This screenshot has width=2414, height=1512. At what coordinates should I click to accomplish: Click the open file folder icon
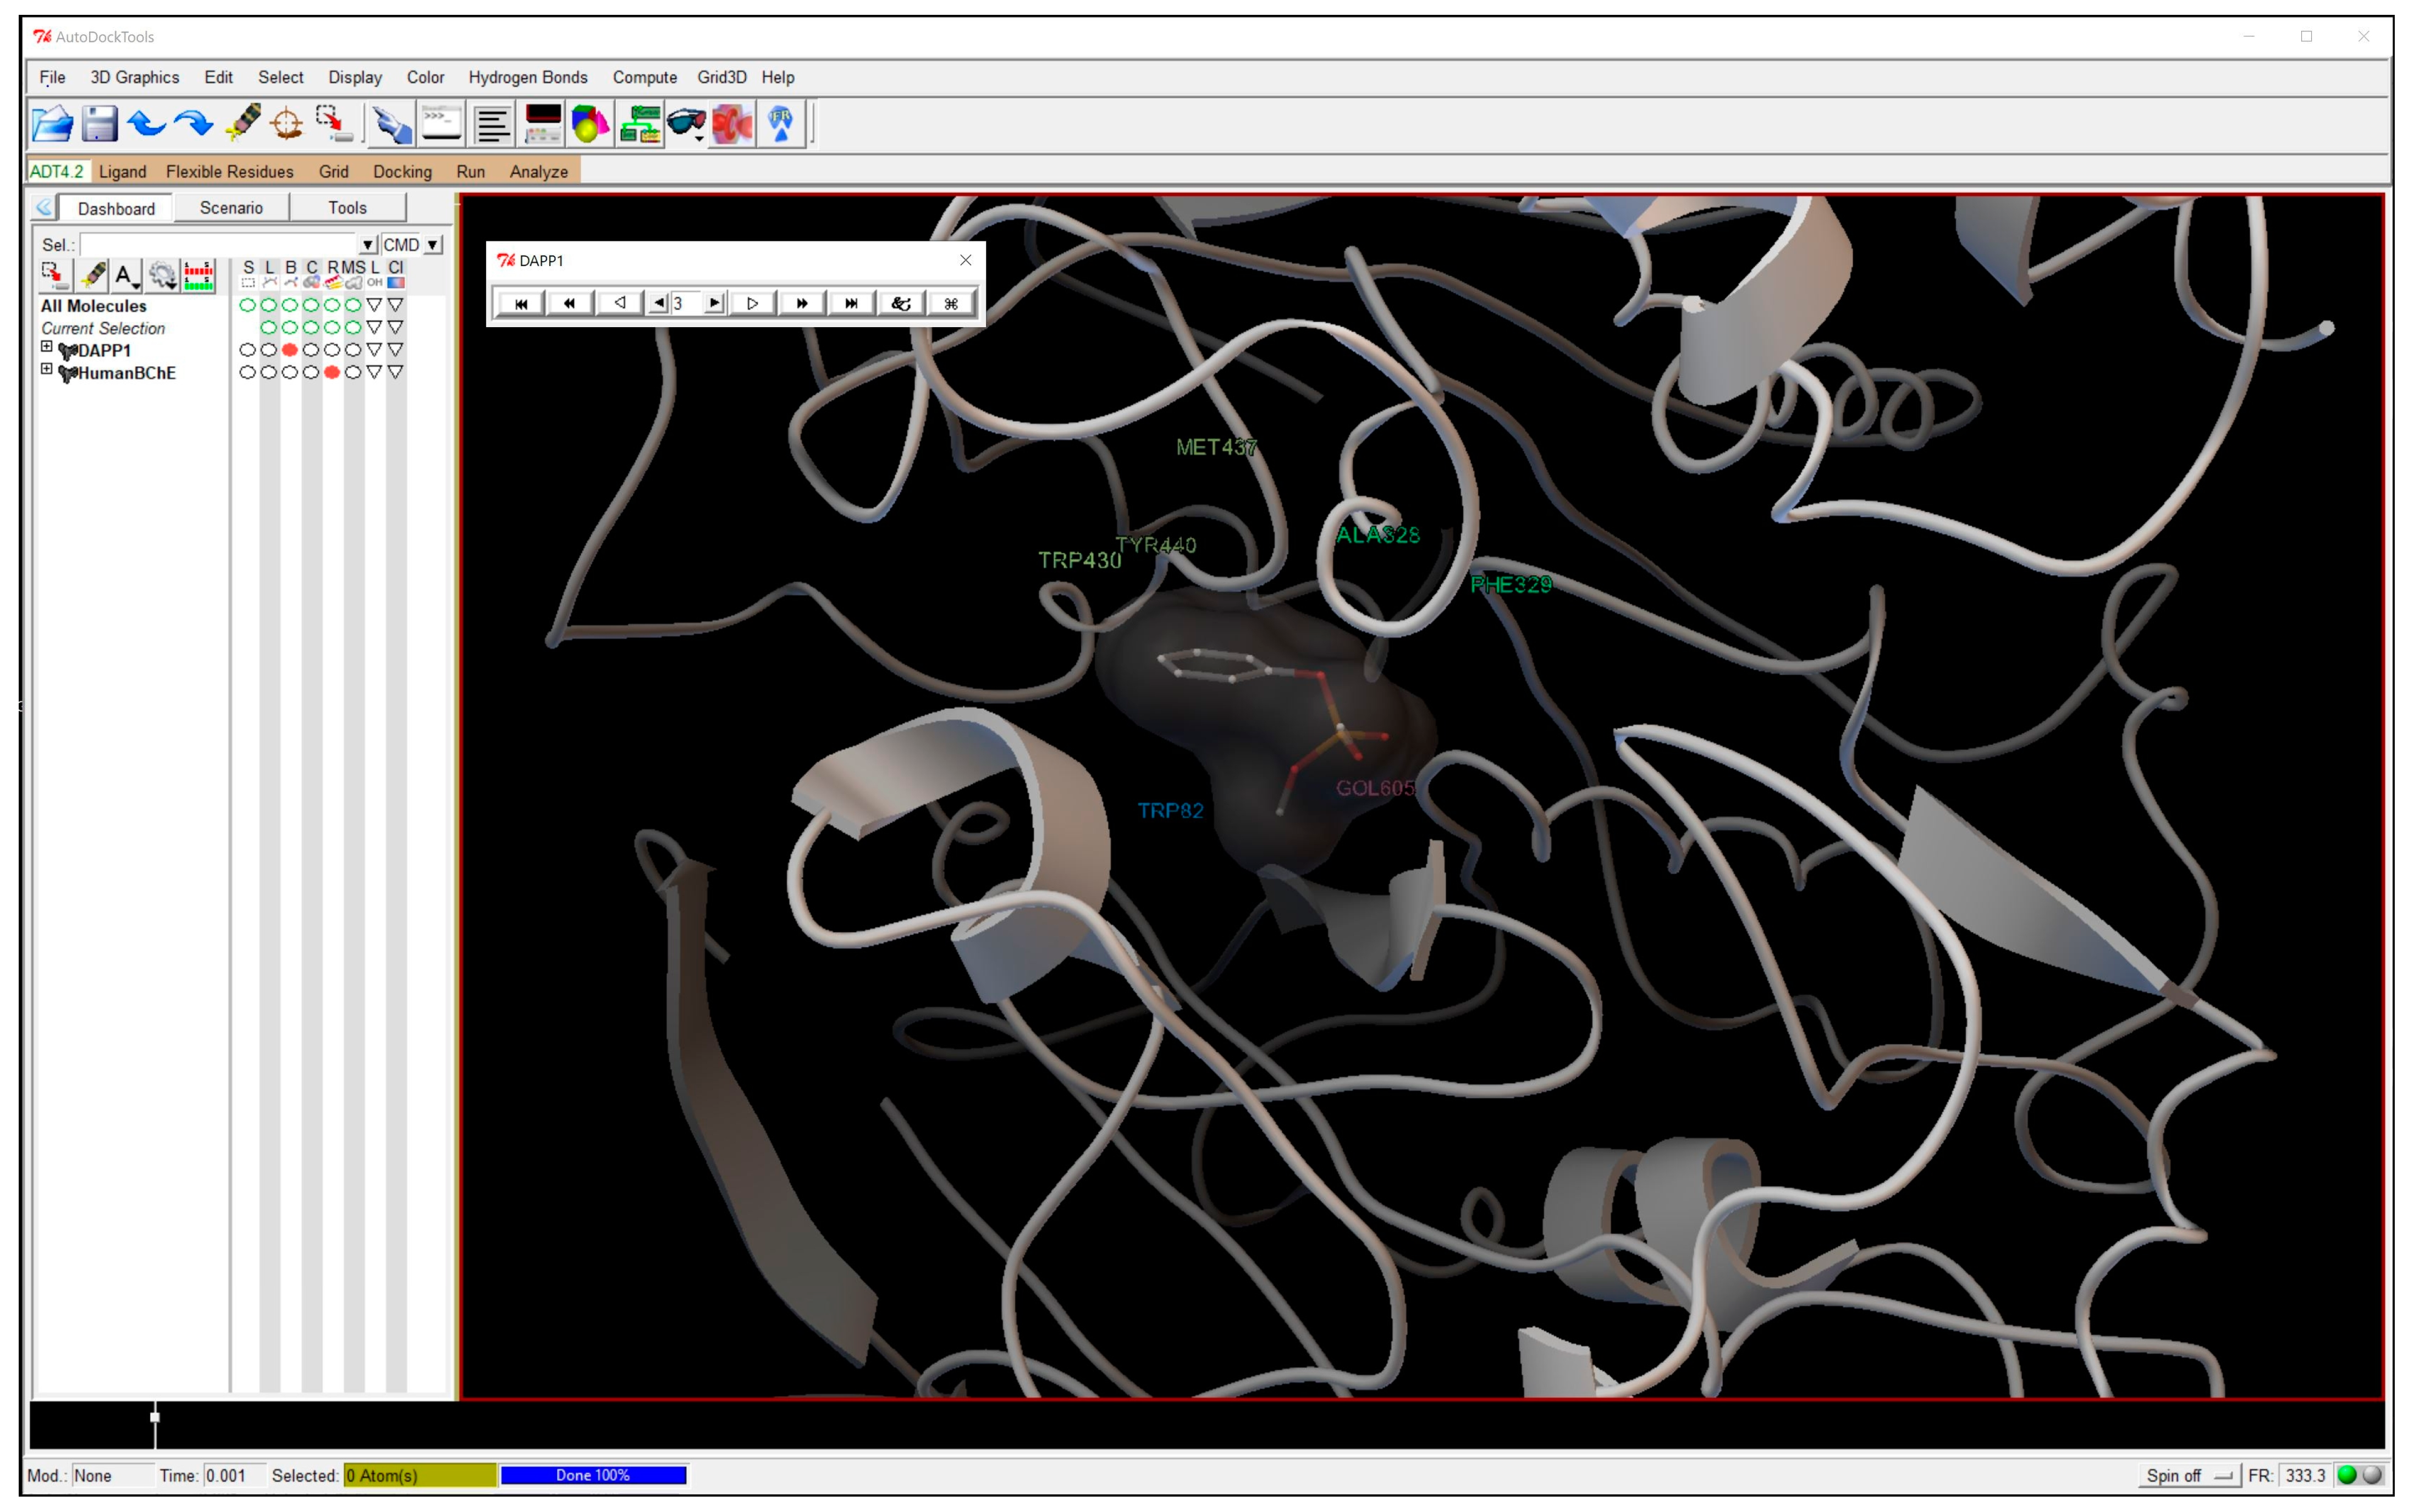(x=52, y=124)
